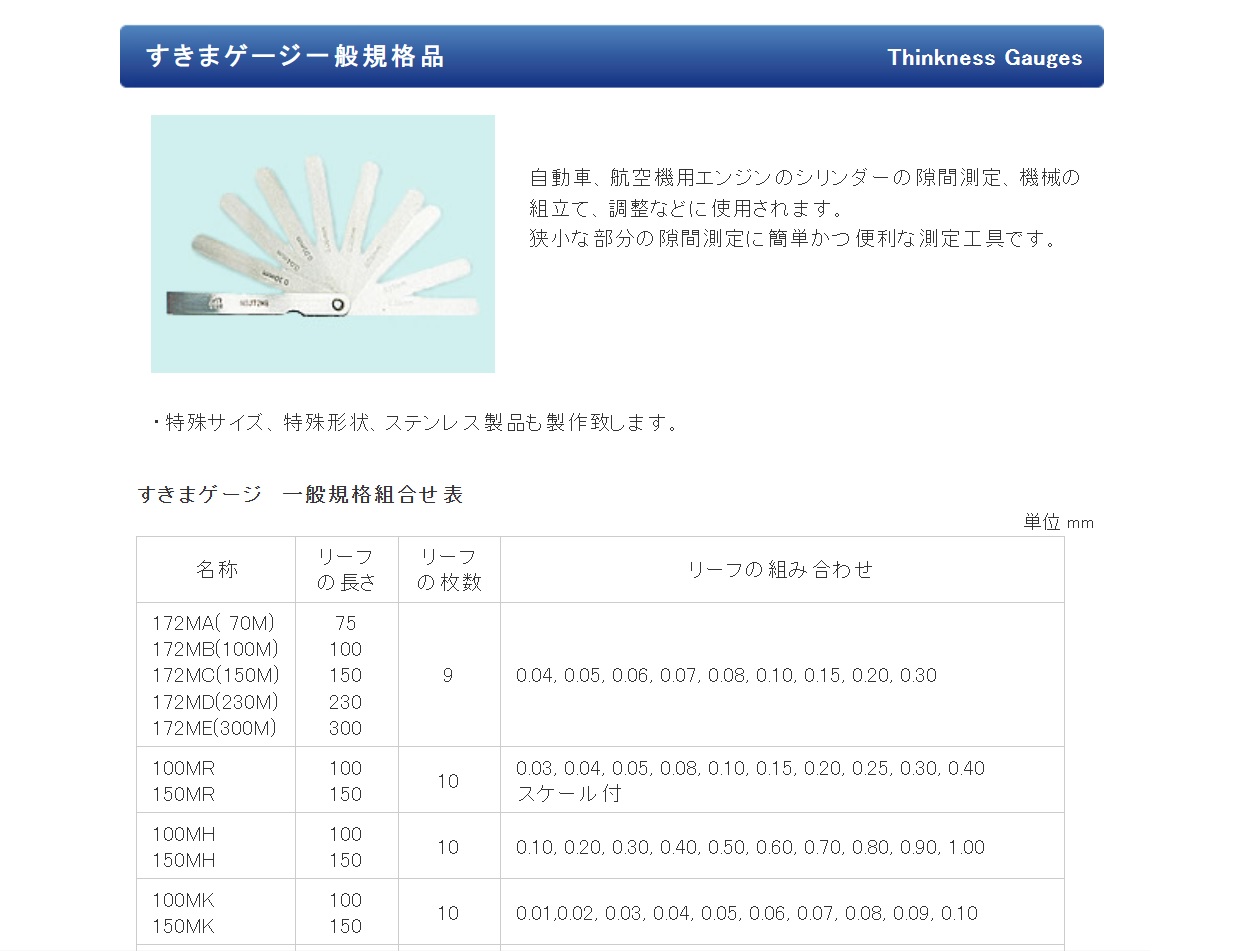The height and width of the screenshot is (951, 1243).
Task: Click leaf count '10' in the 100MH row
Action: click(448, 847)
